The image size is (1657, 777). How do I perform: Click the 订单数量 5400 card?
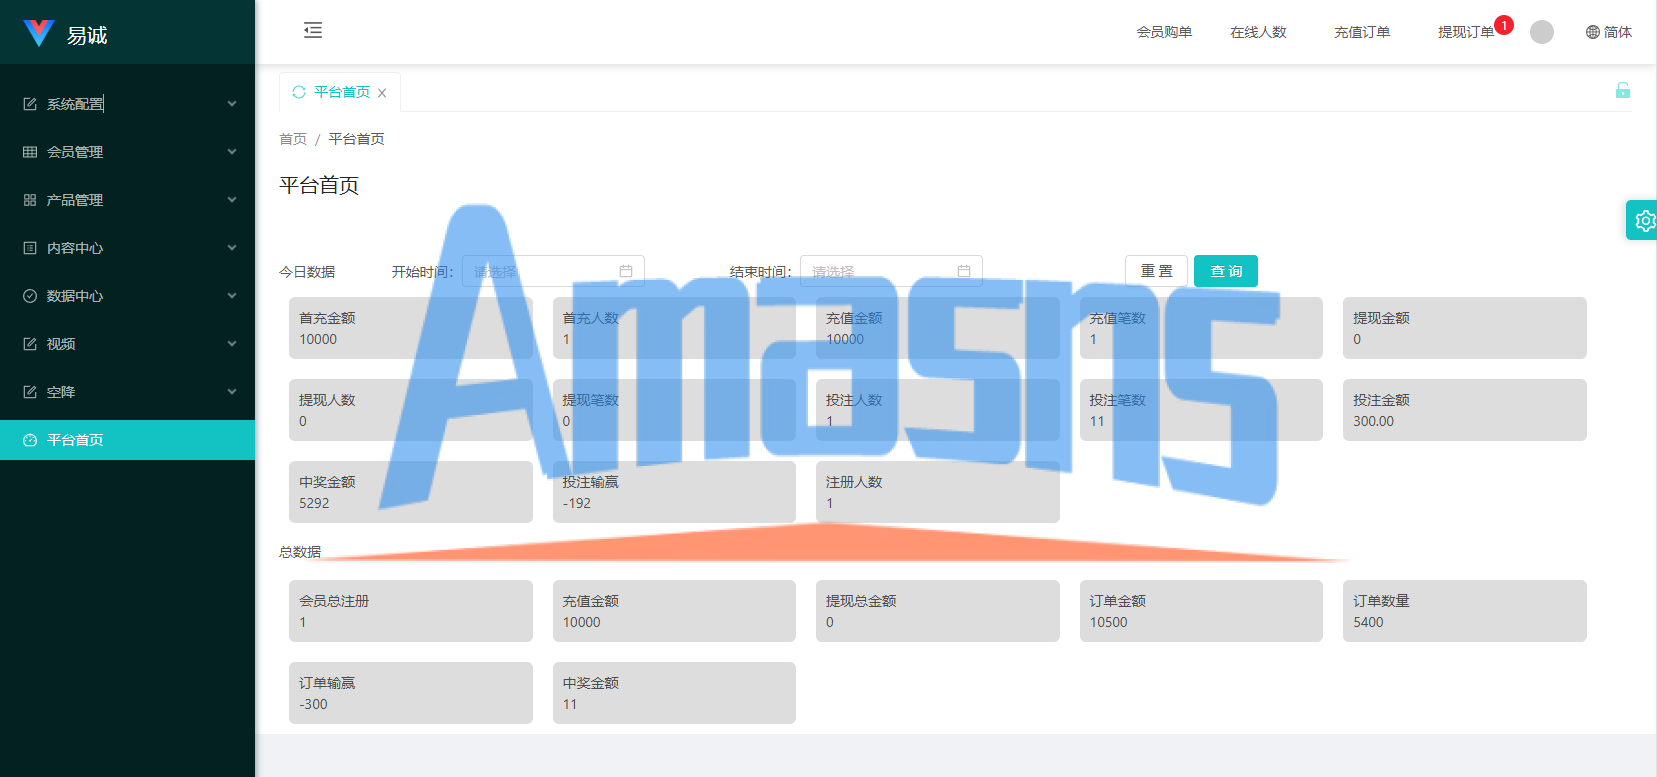click(1465, 611)
